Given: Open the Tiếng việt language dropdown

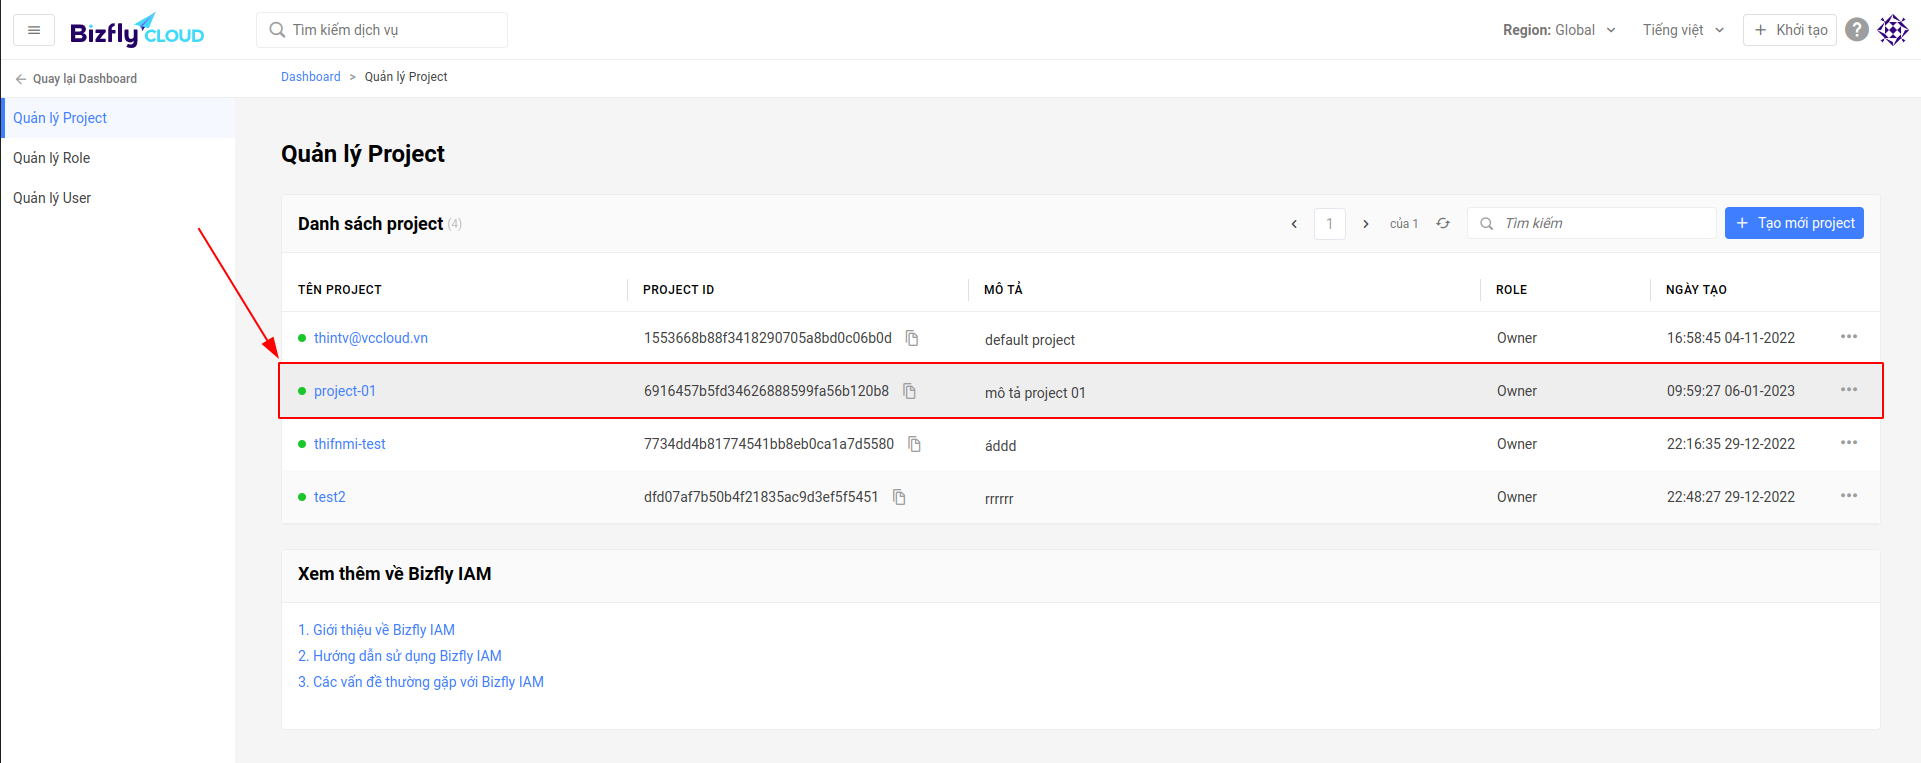Looking at the screenshot, I should 1683,30.
